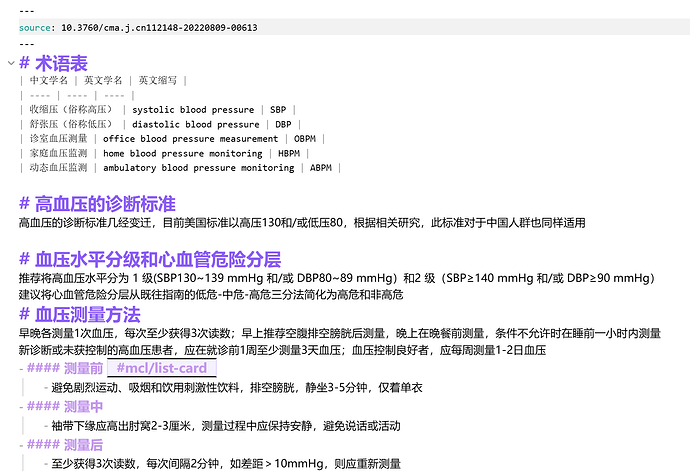The image size is (690, 471).
Task: Click the heading 高血压的诊断标准
Action: pos(105,204)
